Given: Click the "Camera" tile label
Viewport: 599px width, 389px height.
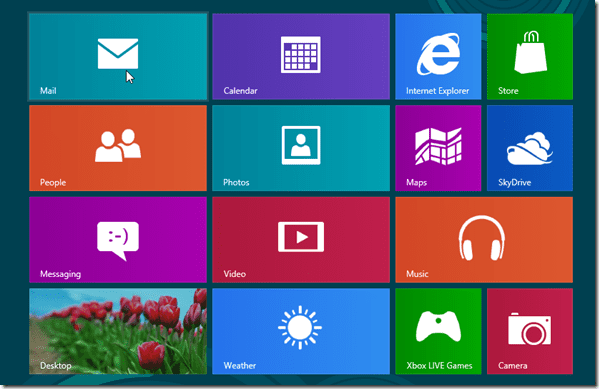Looking at the screenshot, I should tap(512, 366).
